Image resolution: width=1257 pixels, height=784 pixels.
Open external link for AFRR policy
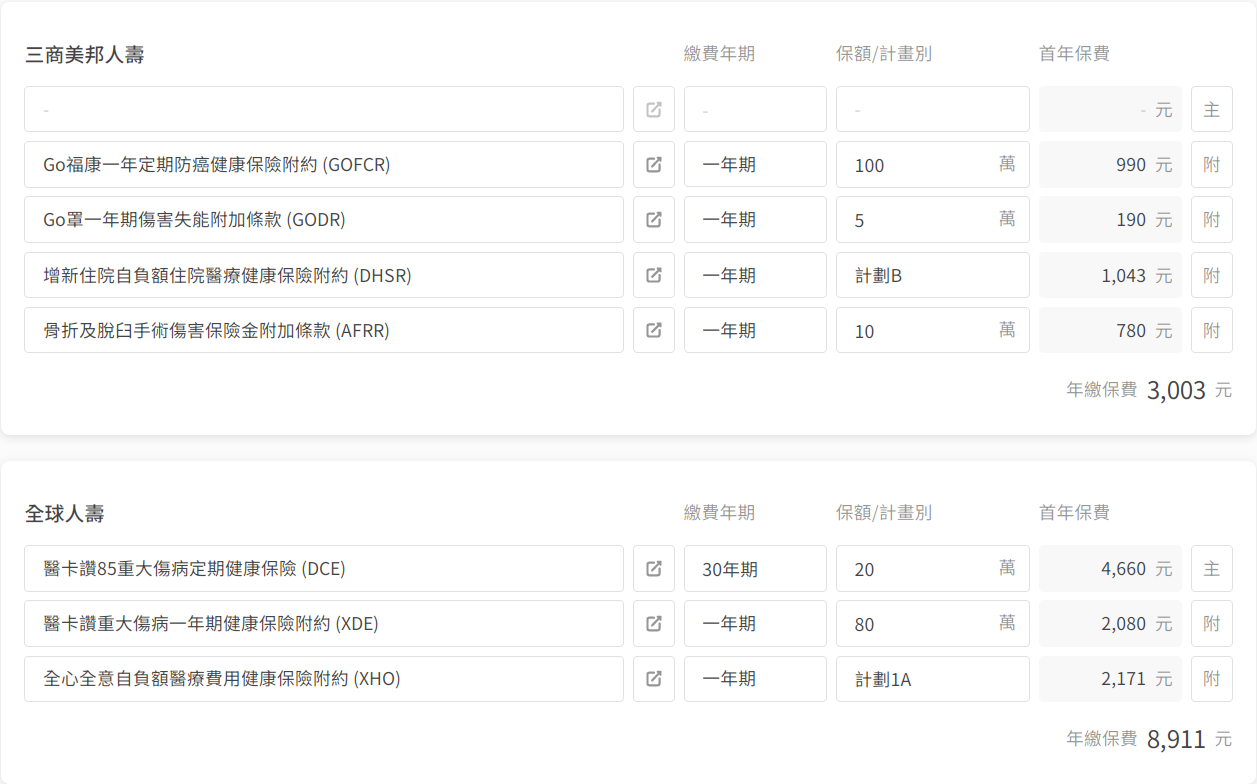[654, 330]
